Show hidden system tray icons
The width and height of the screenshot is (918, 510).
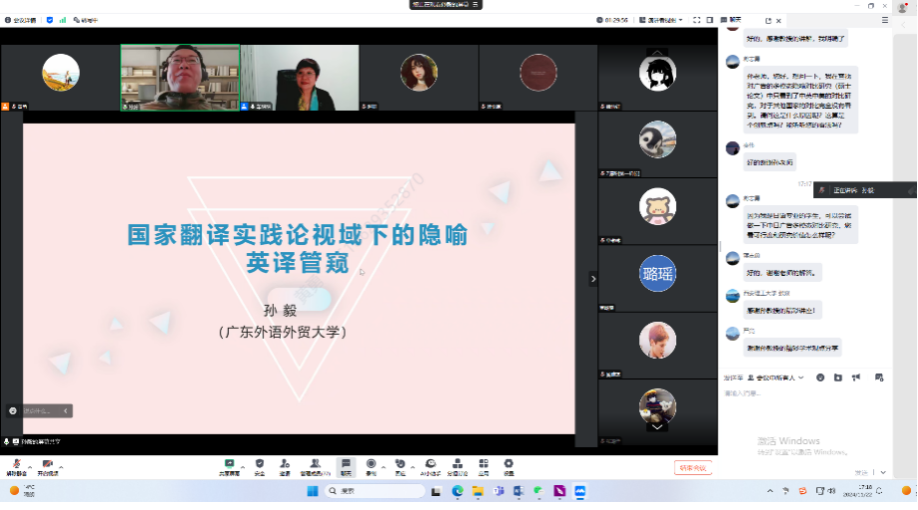[x=770, y=491]
